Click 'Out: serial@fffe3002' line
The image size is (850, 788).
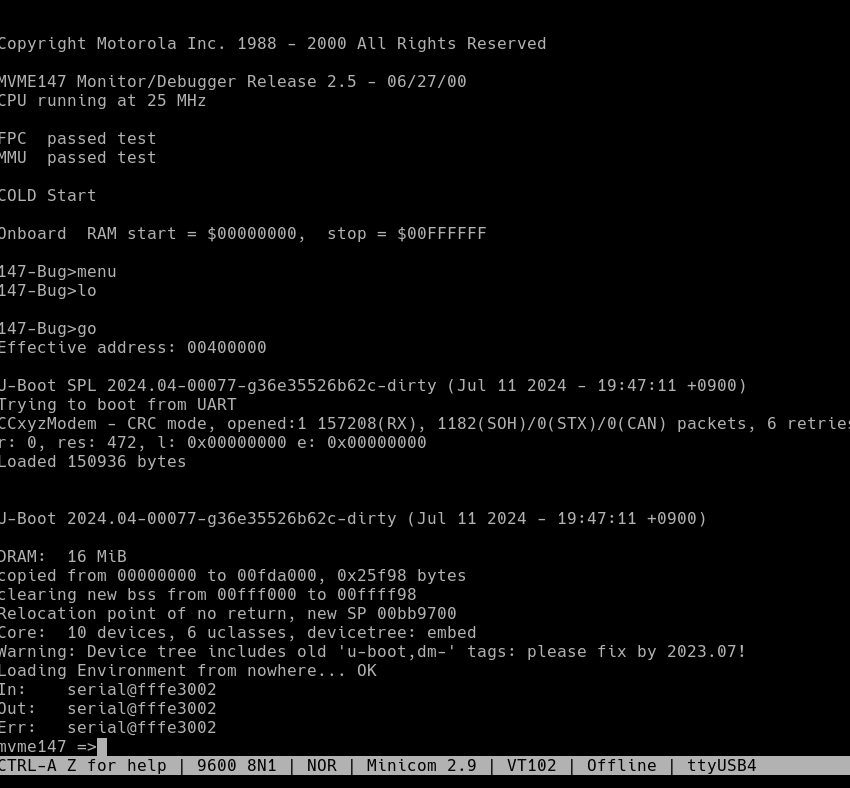[108, 708]
